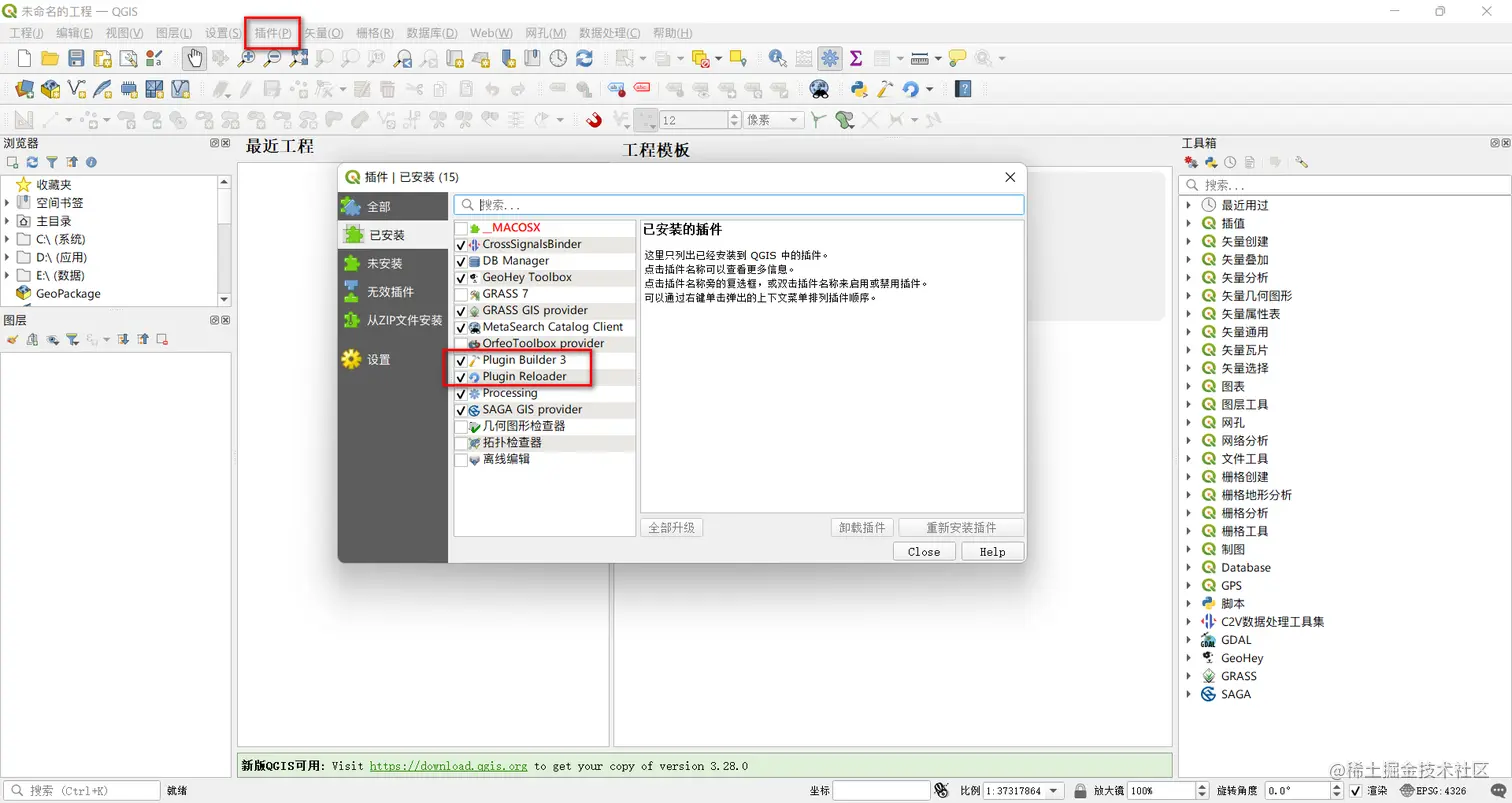
Task: Focus the locator search bar (Ctrl+K)
Action: click(x=83, y=791)
